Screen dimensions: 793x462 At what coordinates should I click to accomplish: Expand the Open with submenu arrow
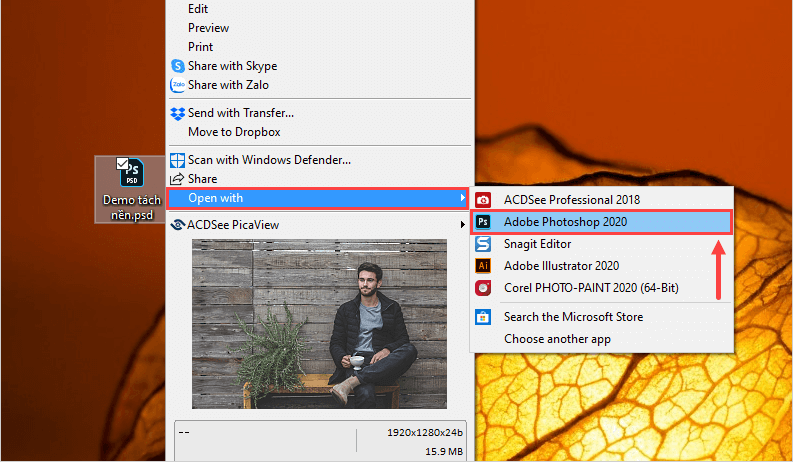(x=461, y=198)
